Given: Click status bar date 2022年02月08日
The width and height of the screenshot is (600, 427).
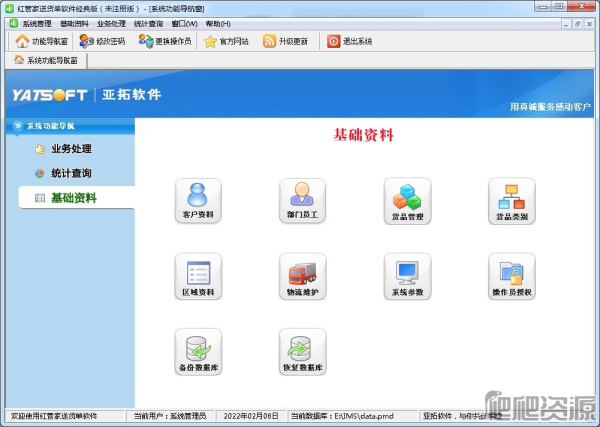Looking at the screenshot, I should point(251,416).
